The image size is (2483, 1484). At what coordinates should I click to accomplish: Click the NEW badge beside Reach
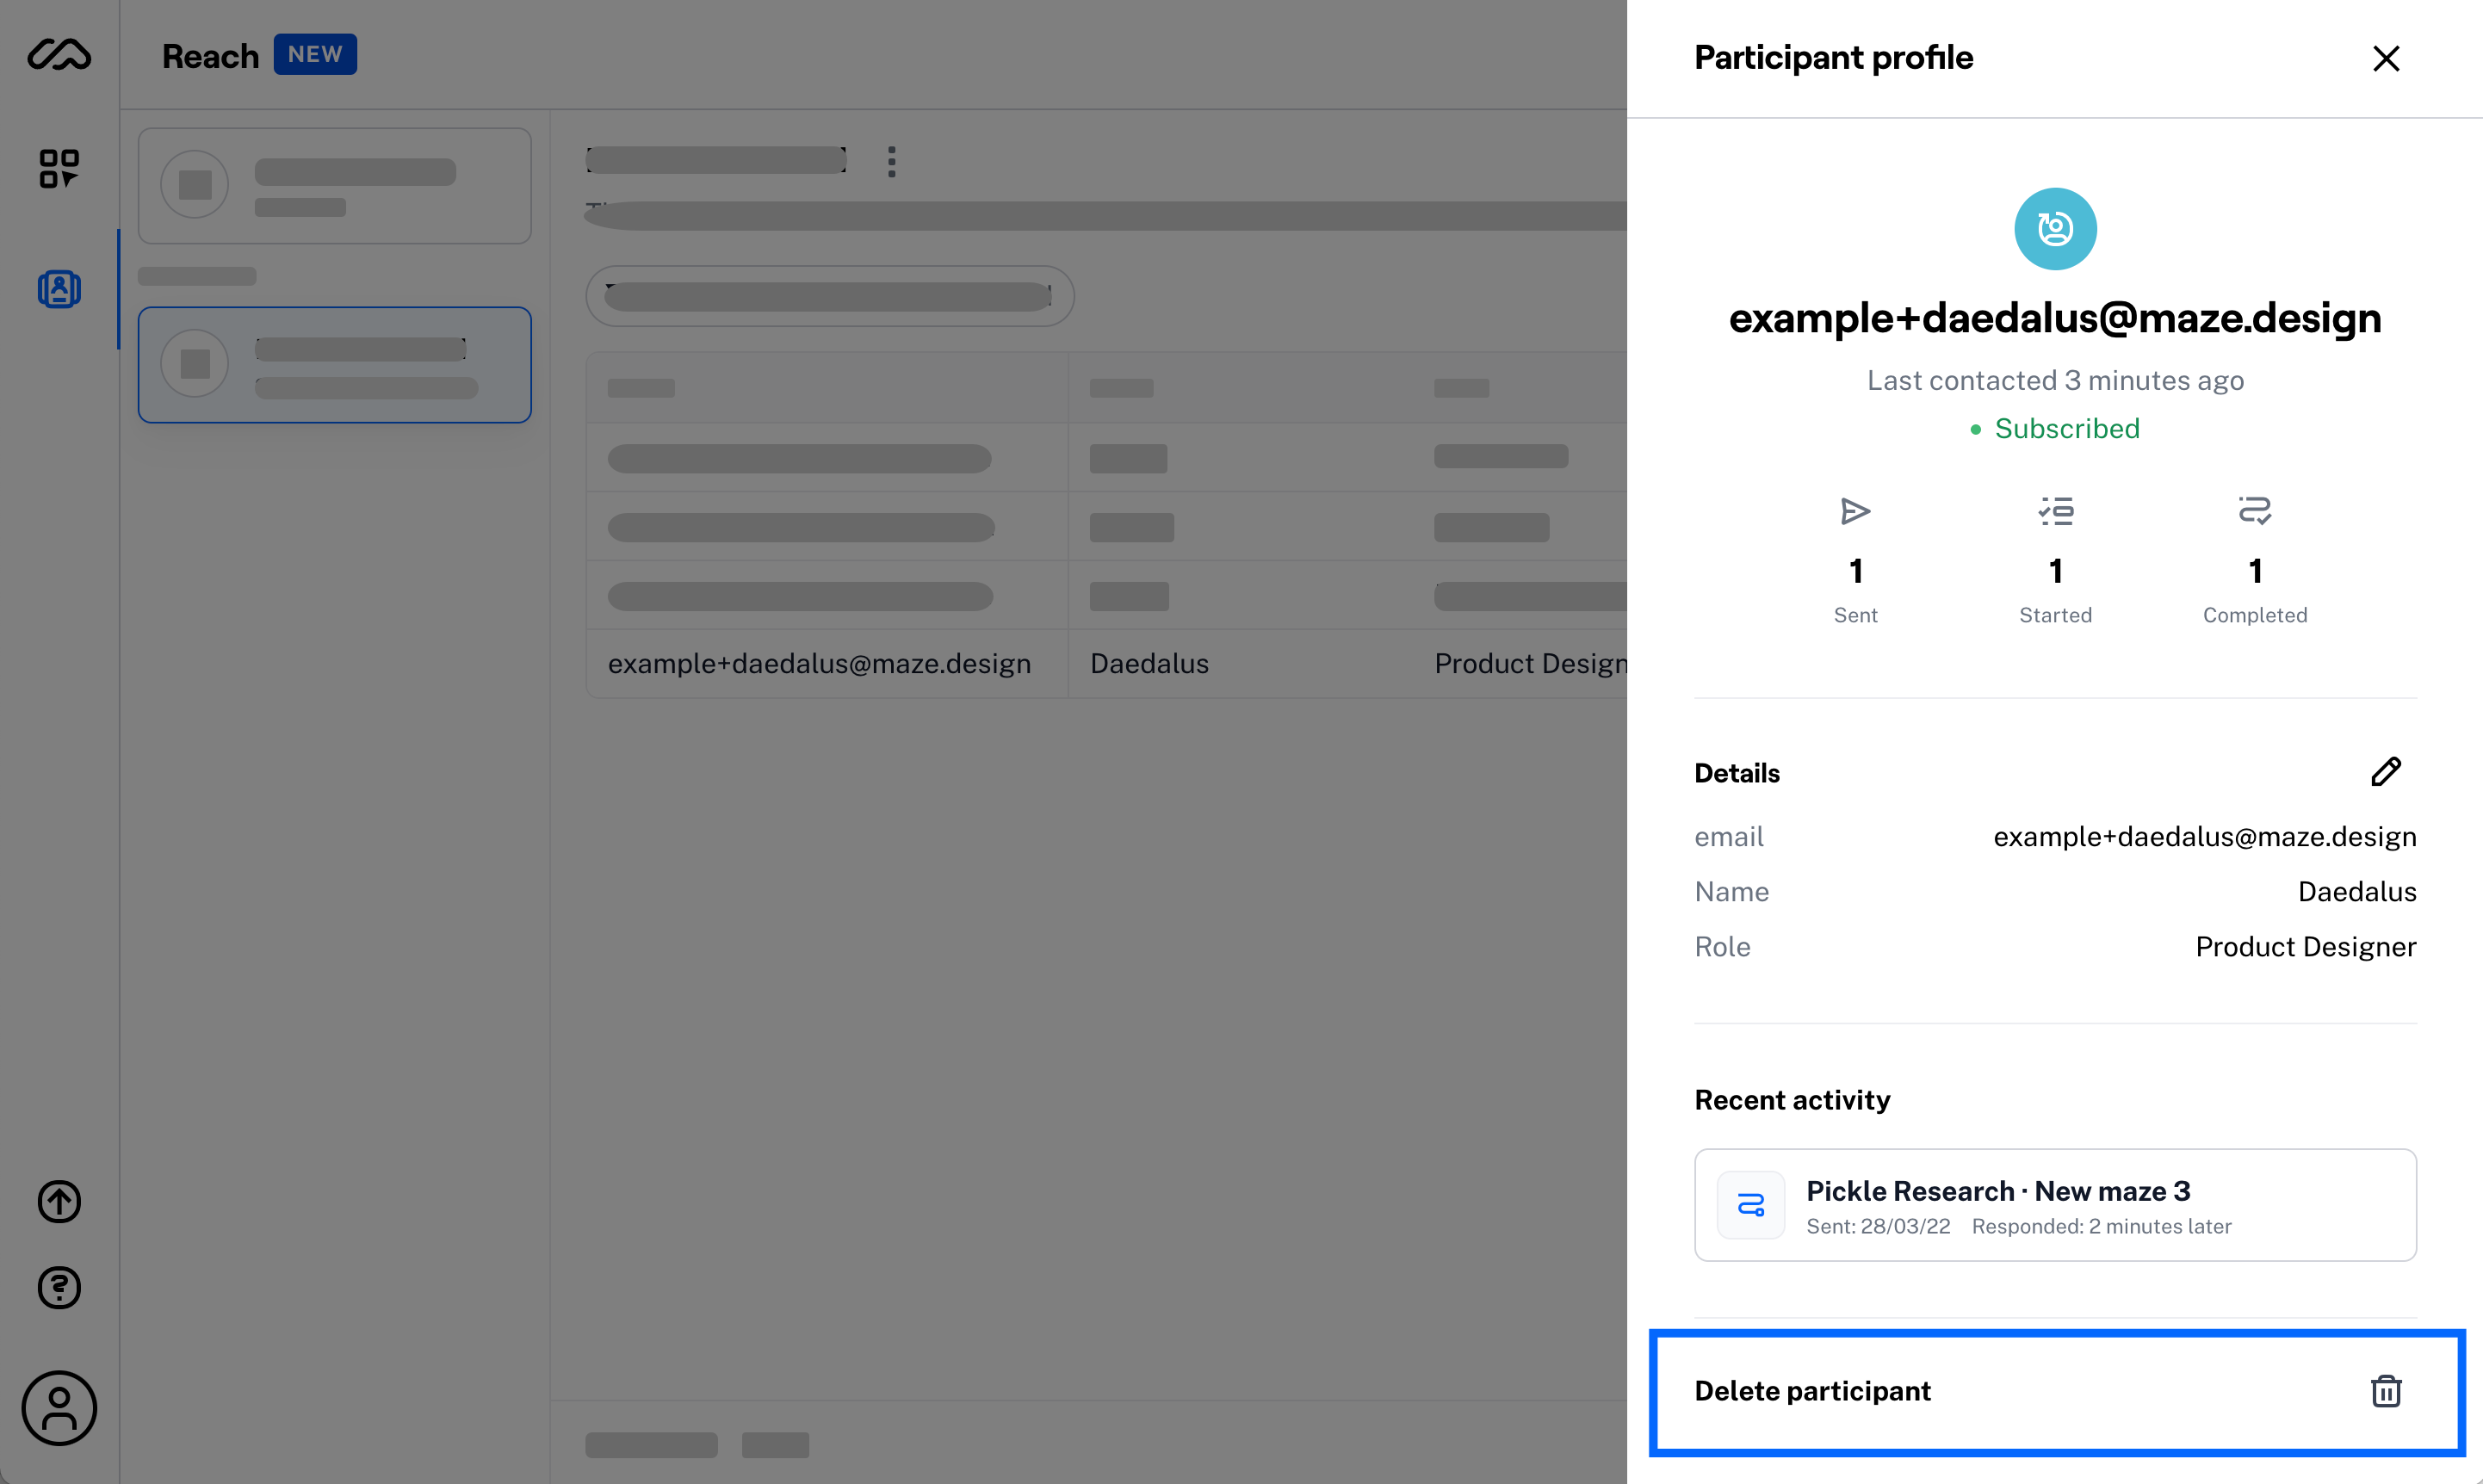click(315, 55)
